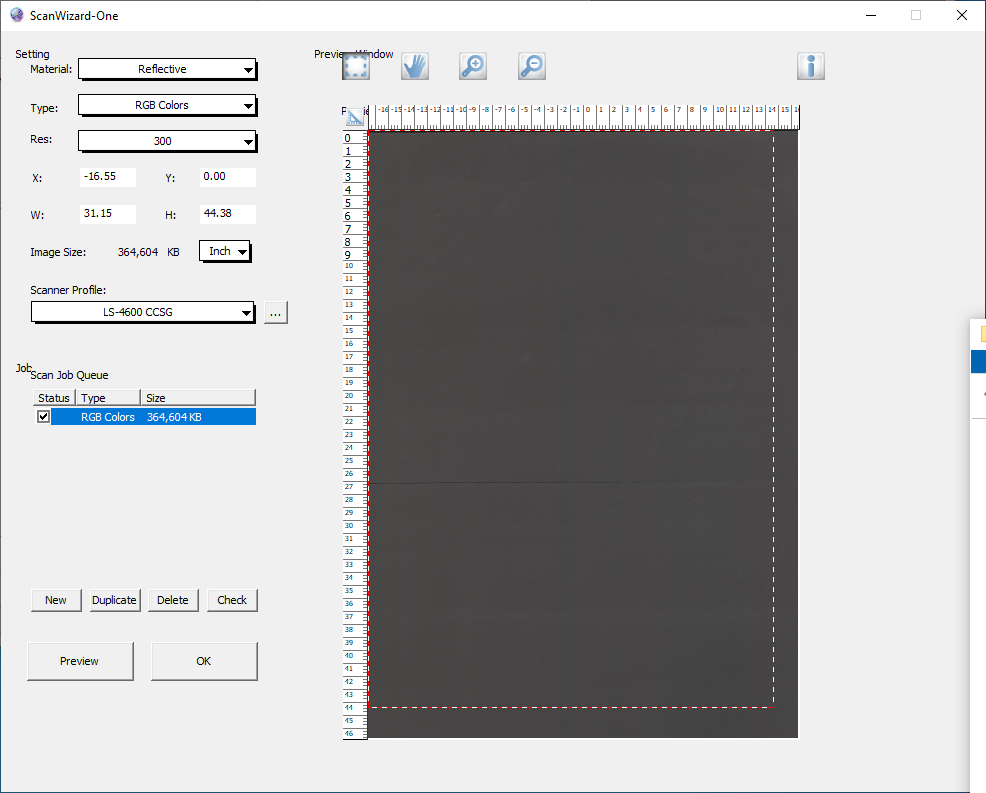Viewport: 986px width, 793px height.
Task: Open scanner profile browse ellipsis button
Action: coord(277,313)
